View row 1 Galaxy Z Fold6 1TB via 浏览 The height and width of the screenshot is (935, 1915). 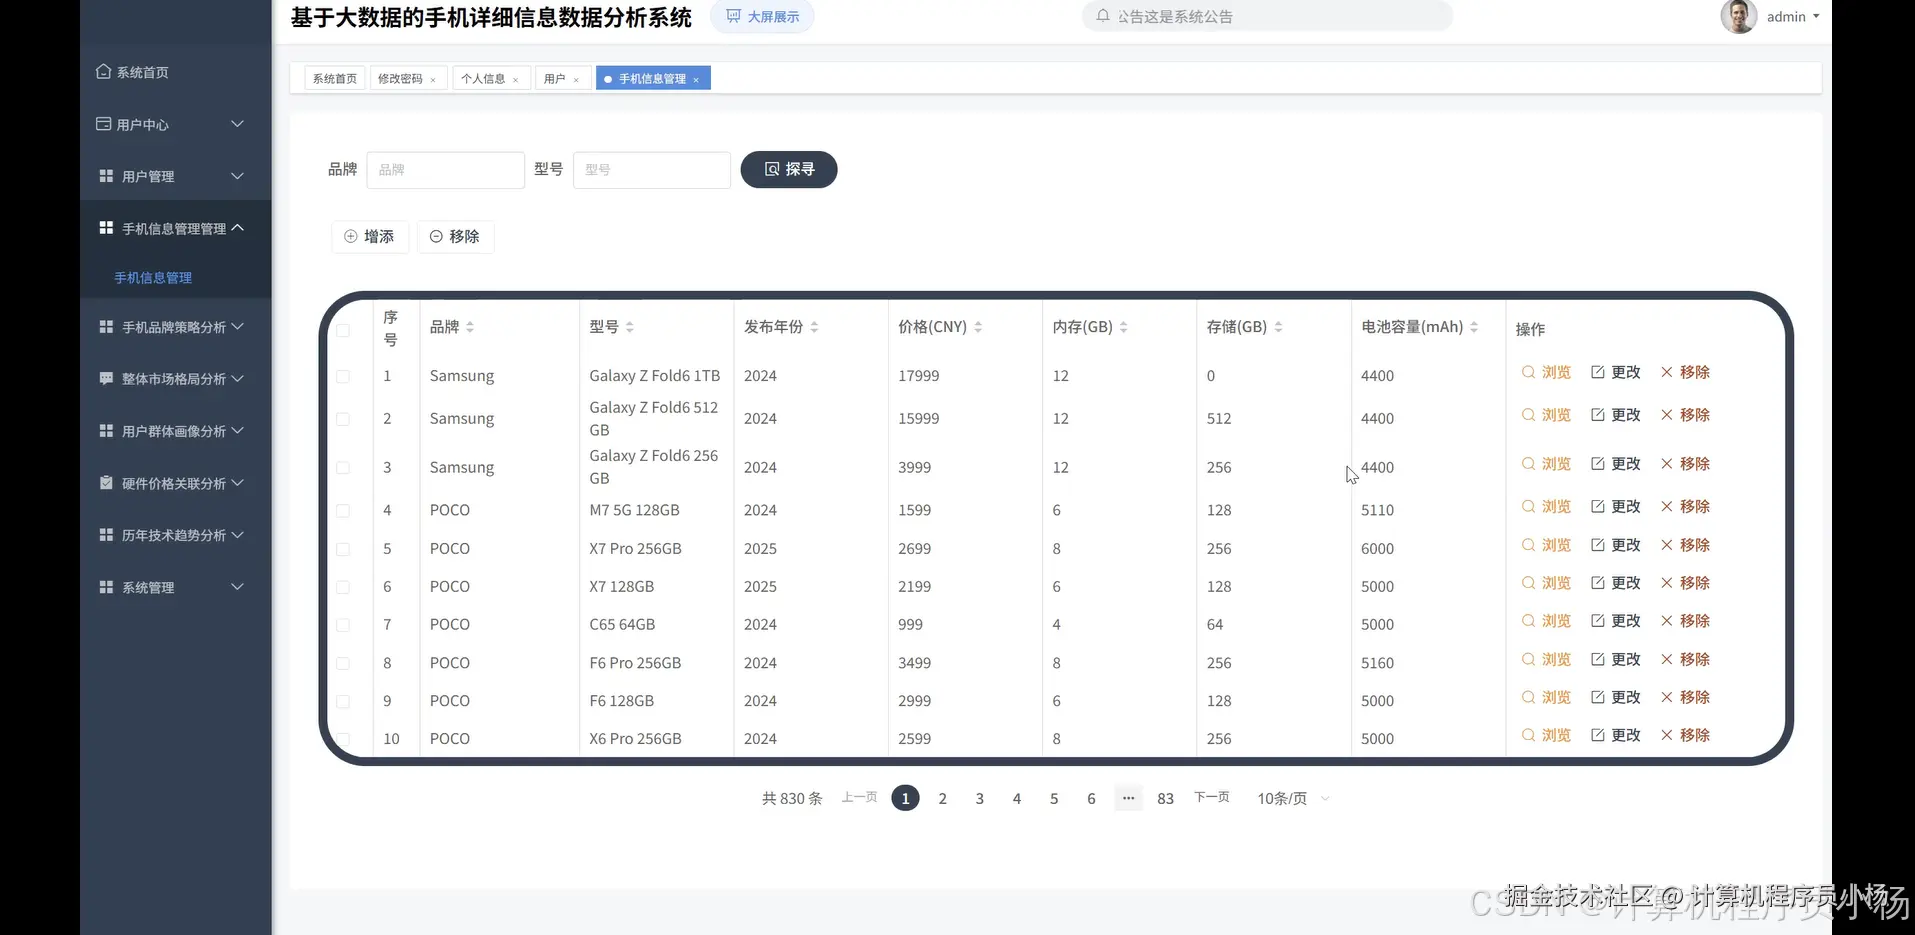point(1546,372)
